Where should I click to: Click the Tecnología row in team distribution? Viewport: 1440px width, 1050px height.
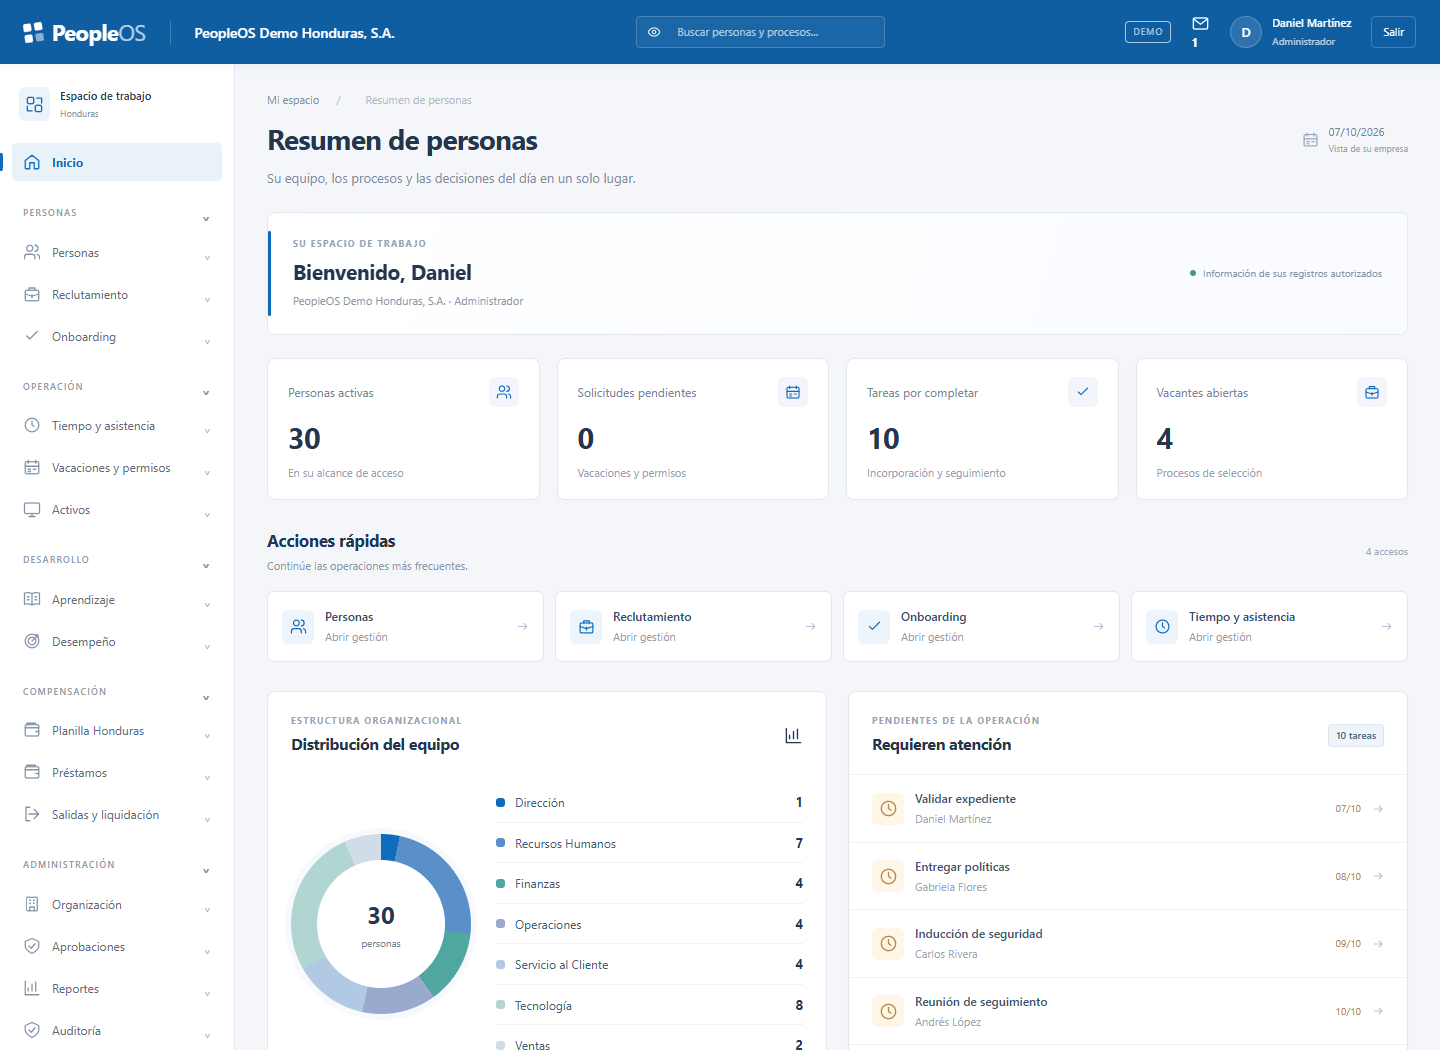tap(649, 1005)
